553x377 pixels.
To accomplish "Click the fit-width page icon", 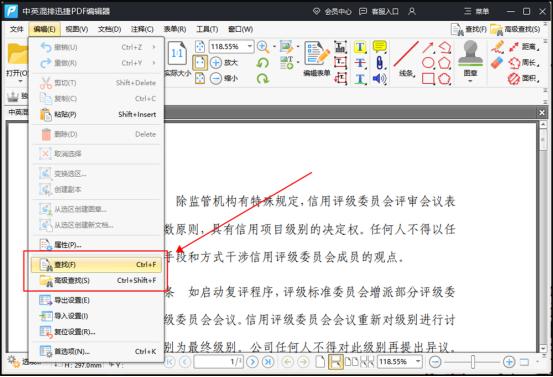I will pyautogui.click(x=200, y=63).
